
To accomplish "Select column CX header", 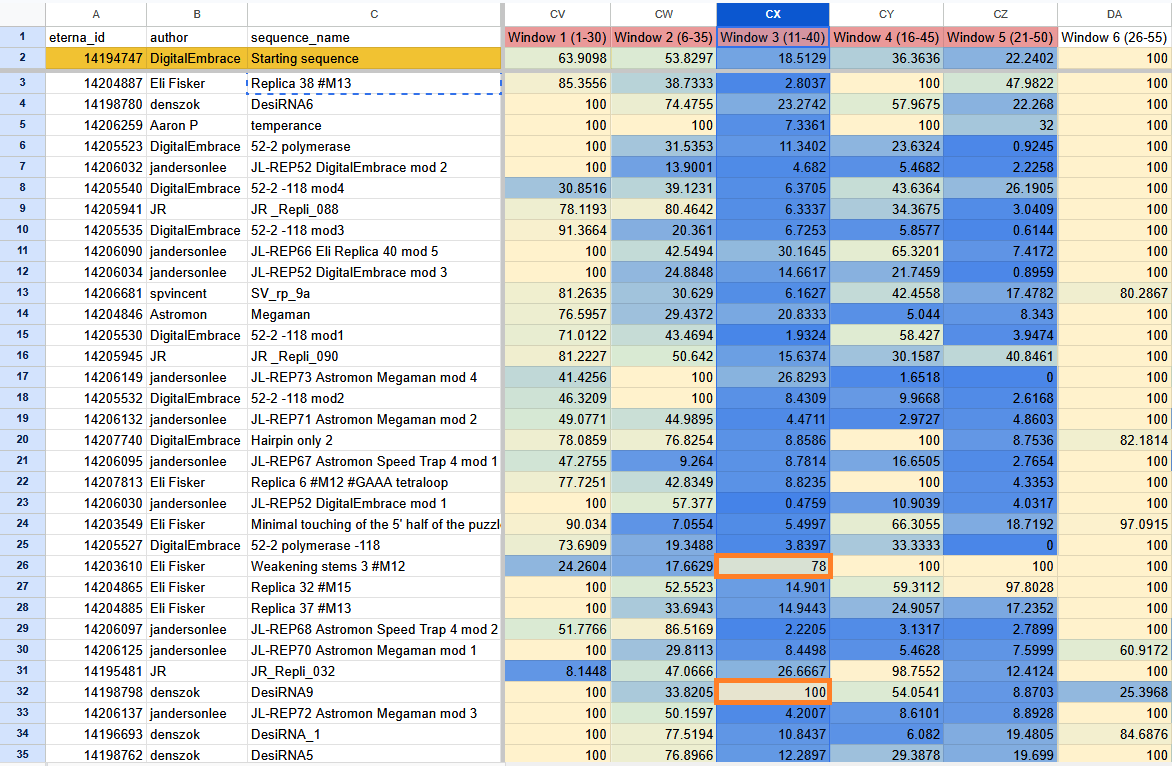I will coord(773,14).
